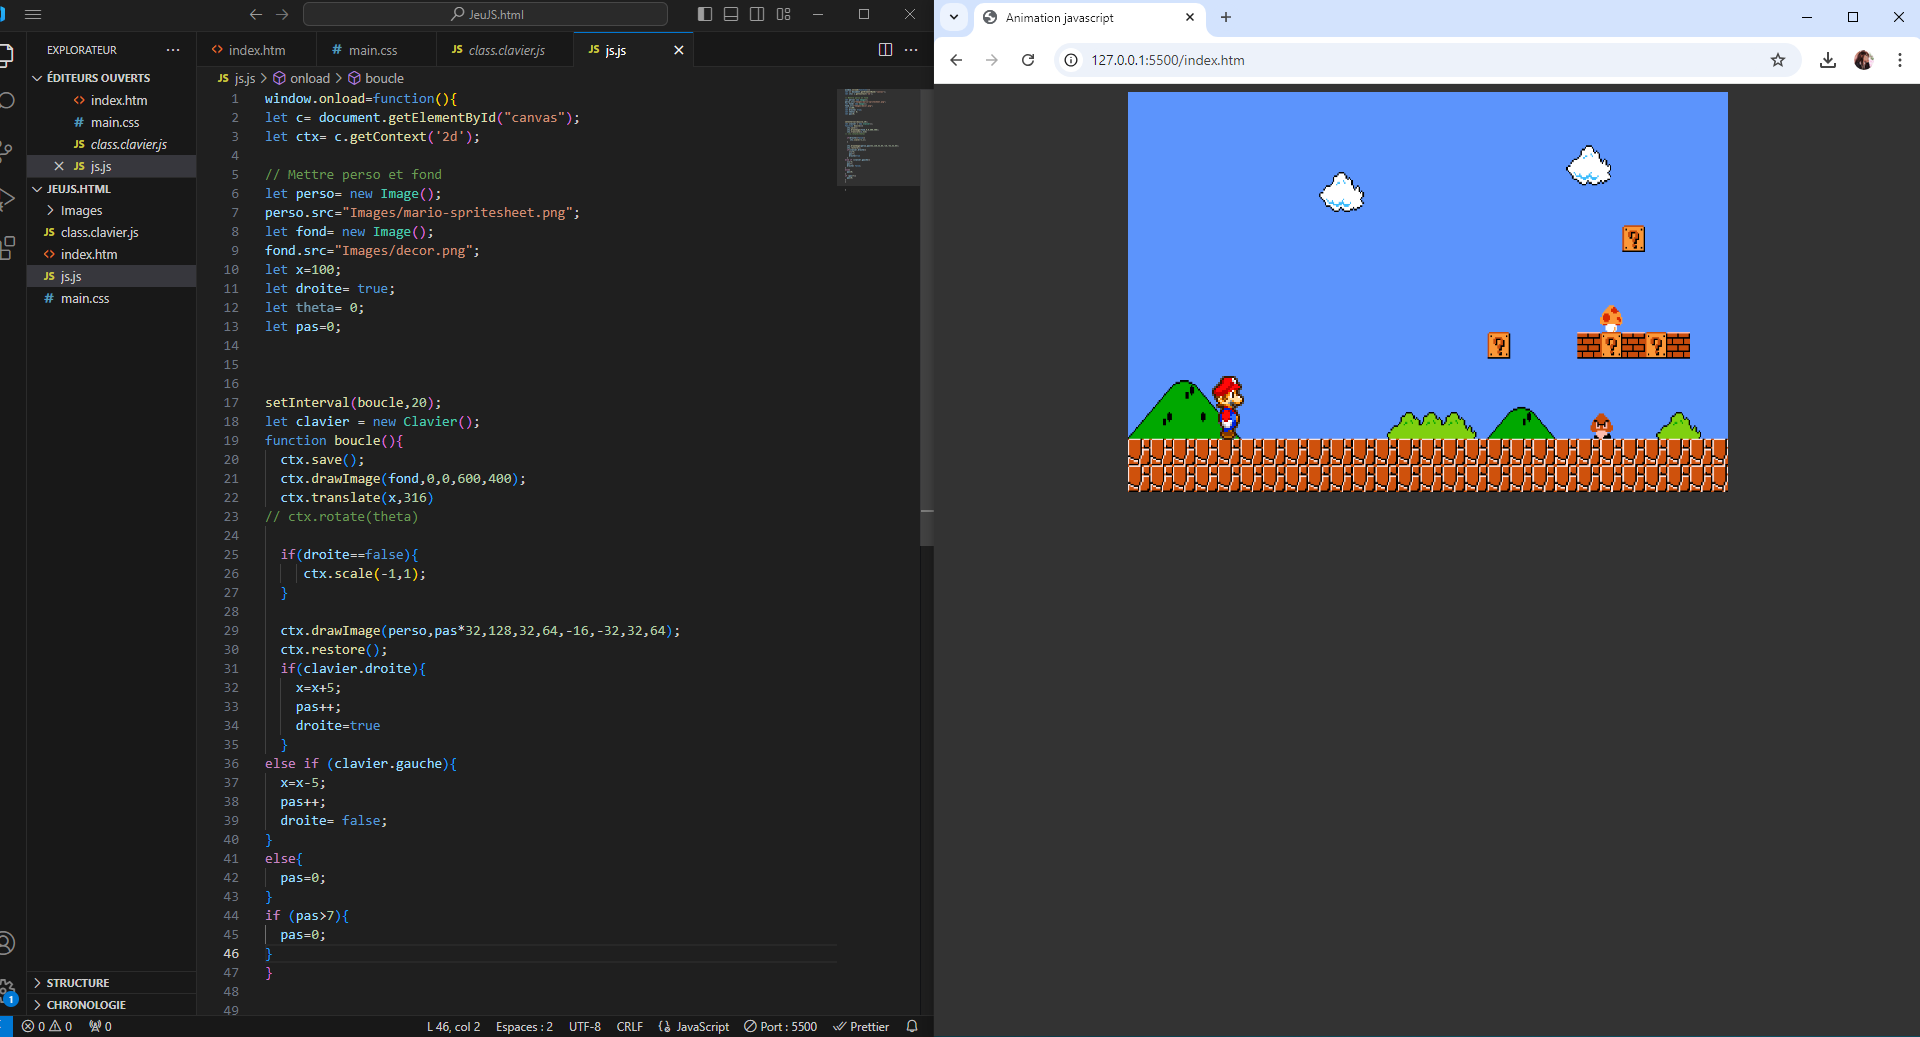Open the Manage gear icon
Image resolution: width=1920 pixels, height=1037 pixels.
coord(8,989)
